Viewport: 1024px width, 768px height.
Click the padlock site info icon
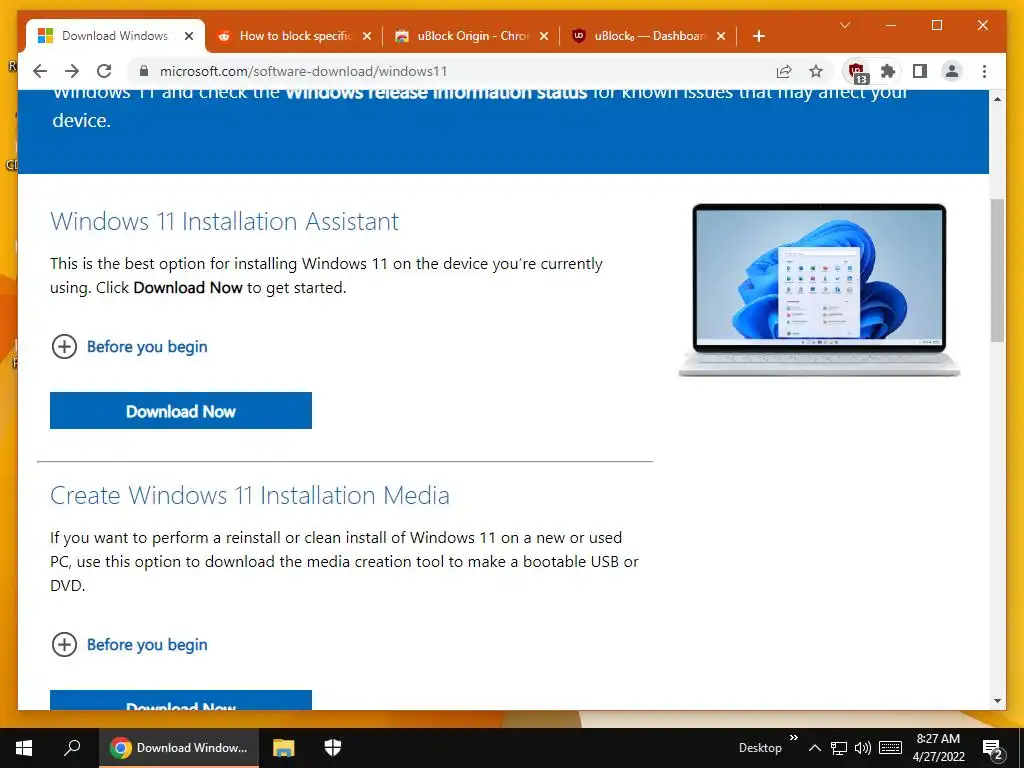(144, 71)
